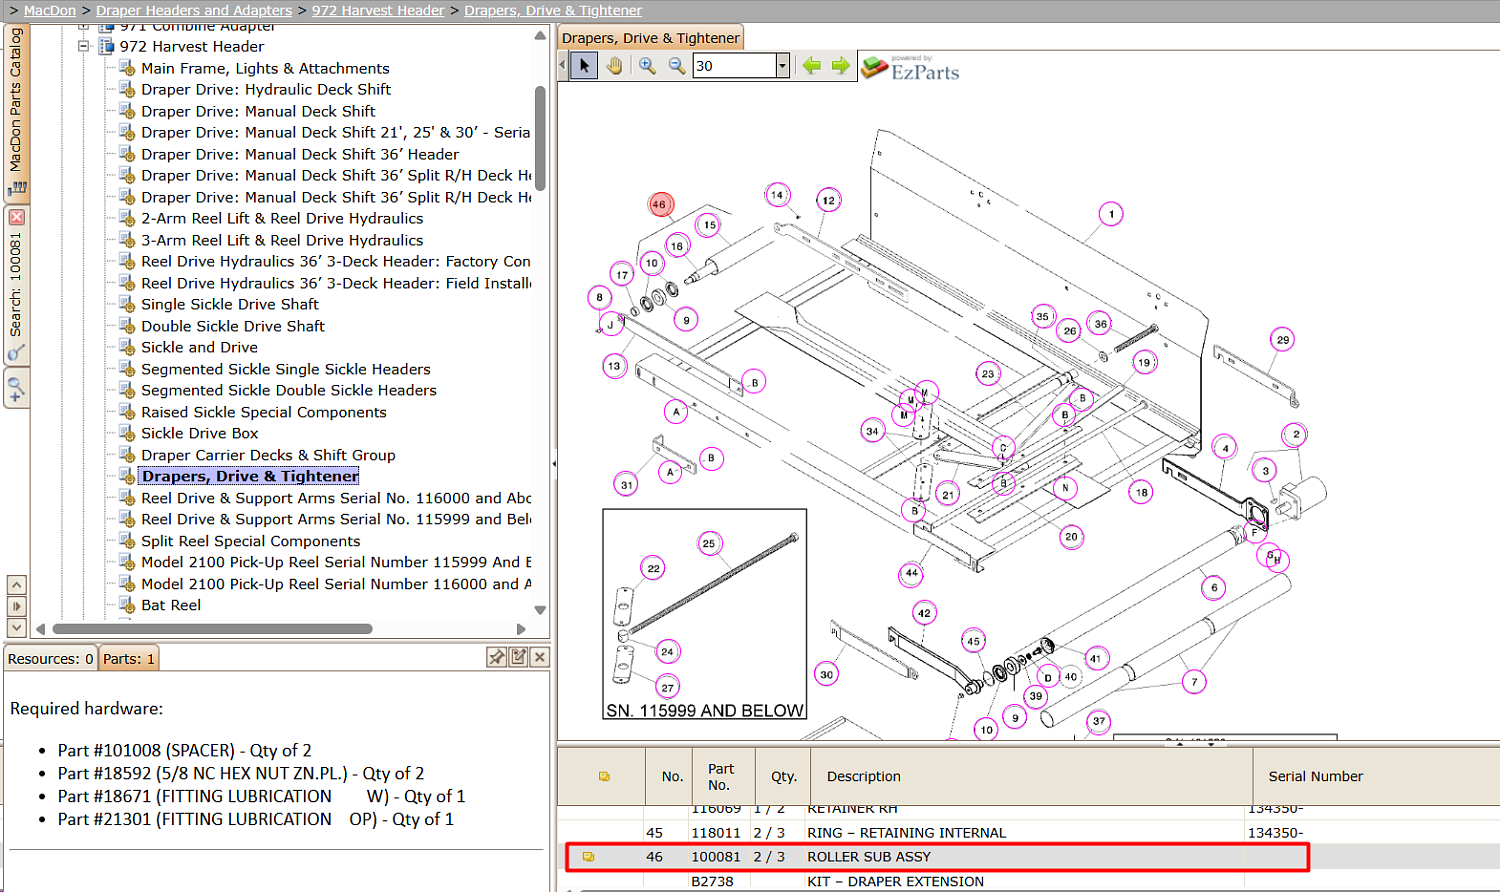Zoom out of the parts diagram

point(677,66)
